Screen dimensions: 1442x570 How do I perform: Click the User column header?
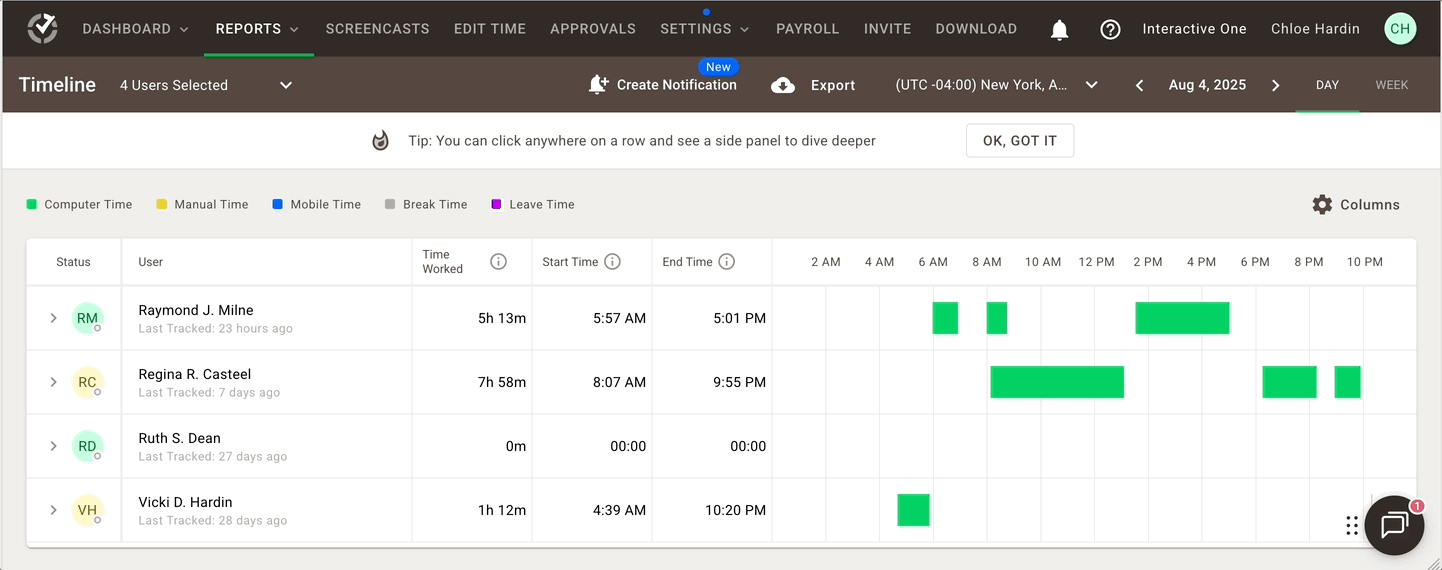coord(151,262)
